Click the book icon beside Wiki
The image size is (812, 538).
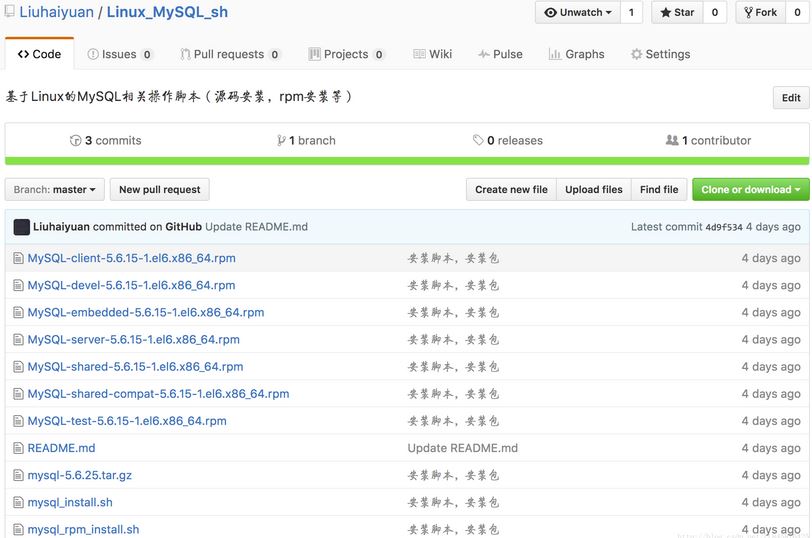coord(419,54)
